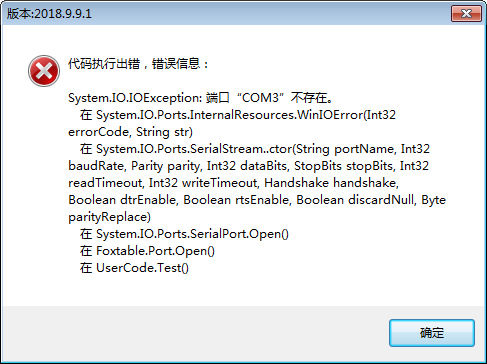Click the errorCode, String str) line
This screenshot has width=487, height=364.
[130, 132]
